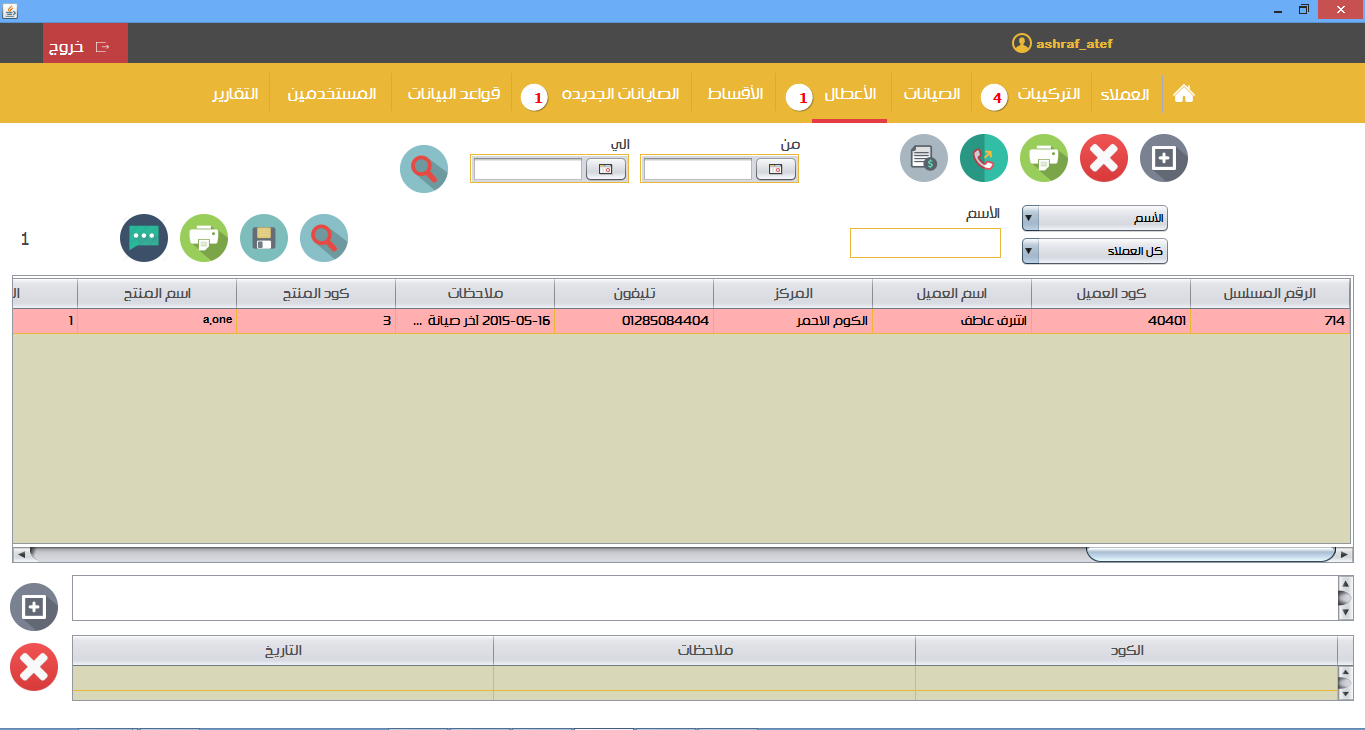Click the red delete X icon in top toolbar

point(1104,158)
